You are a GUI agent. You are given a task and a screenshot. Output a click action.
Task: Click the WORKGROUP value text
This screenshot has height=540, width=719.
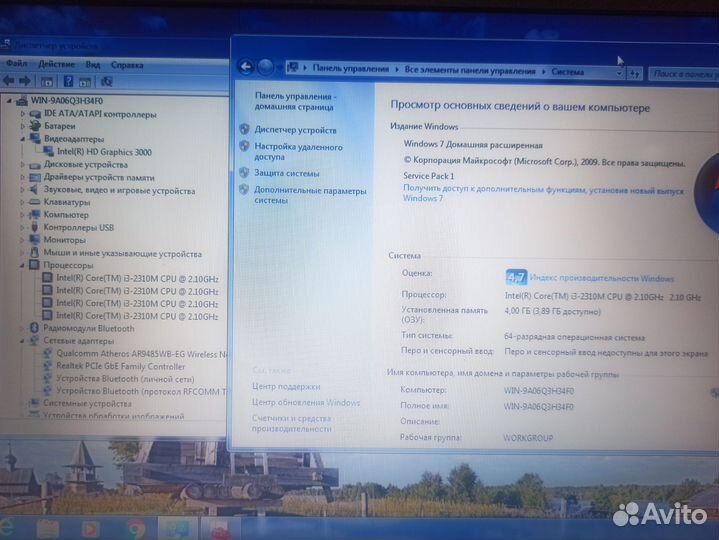(x=528, y=438)
